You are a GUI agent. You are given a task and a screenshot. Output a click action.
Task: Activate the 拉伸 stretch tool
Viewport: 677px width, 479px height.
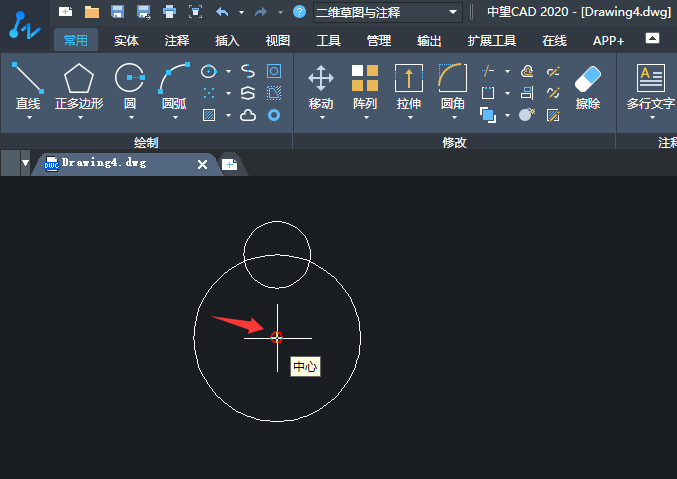tap(408, 86)
